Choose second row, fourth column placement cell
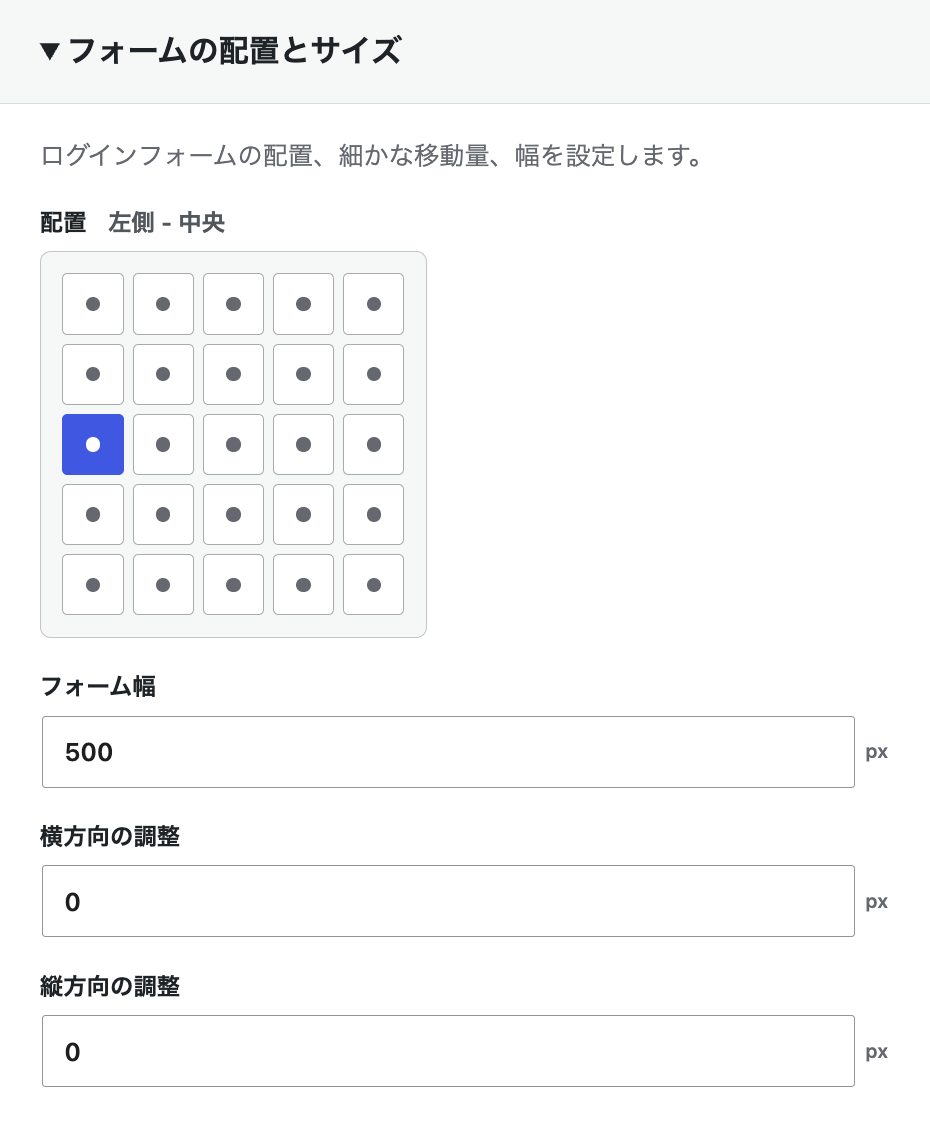This screenshot has height=1124, width=930. click(303, 374)
